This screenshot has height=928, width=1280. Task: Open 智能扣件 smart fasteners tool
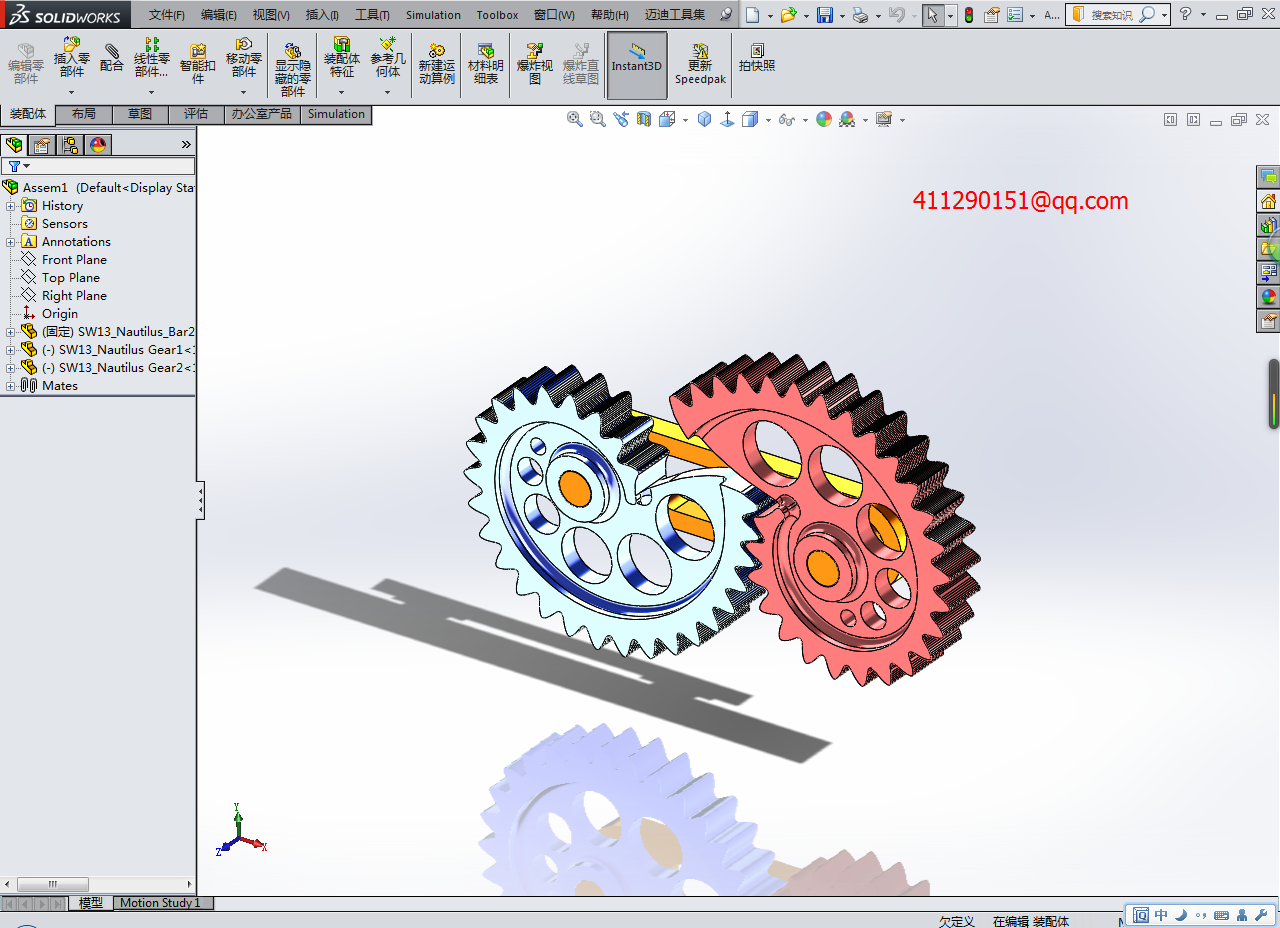click(198, 63)
